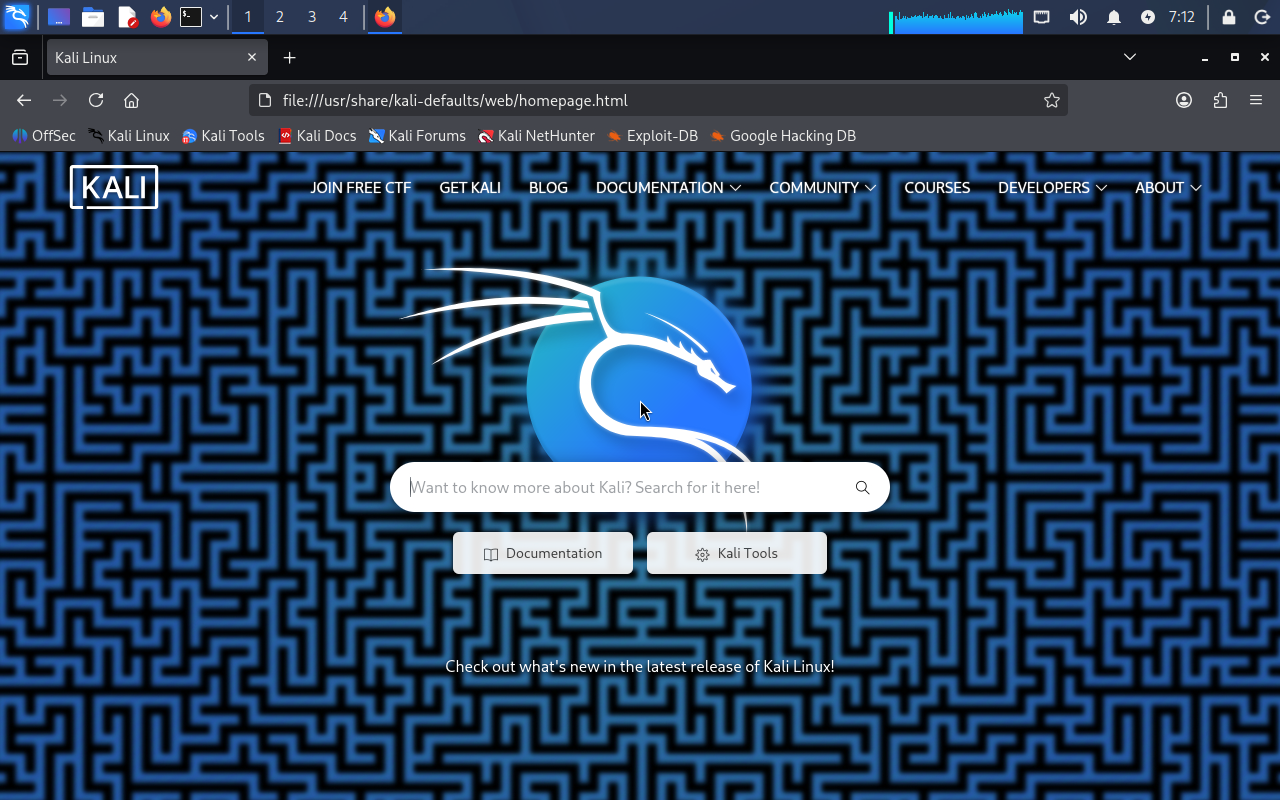Click the volume speaker icon in panel

[x=1078, y=17]
